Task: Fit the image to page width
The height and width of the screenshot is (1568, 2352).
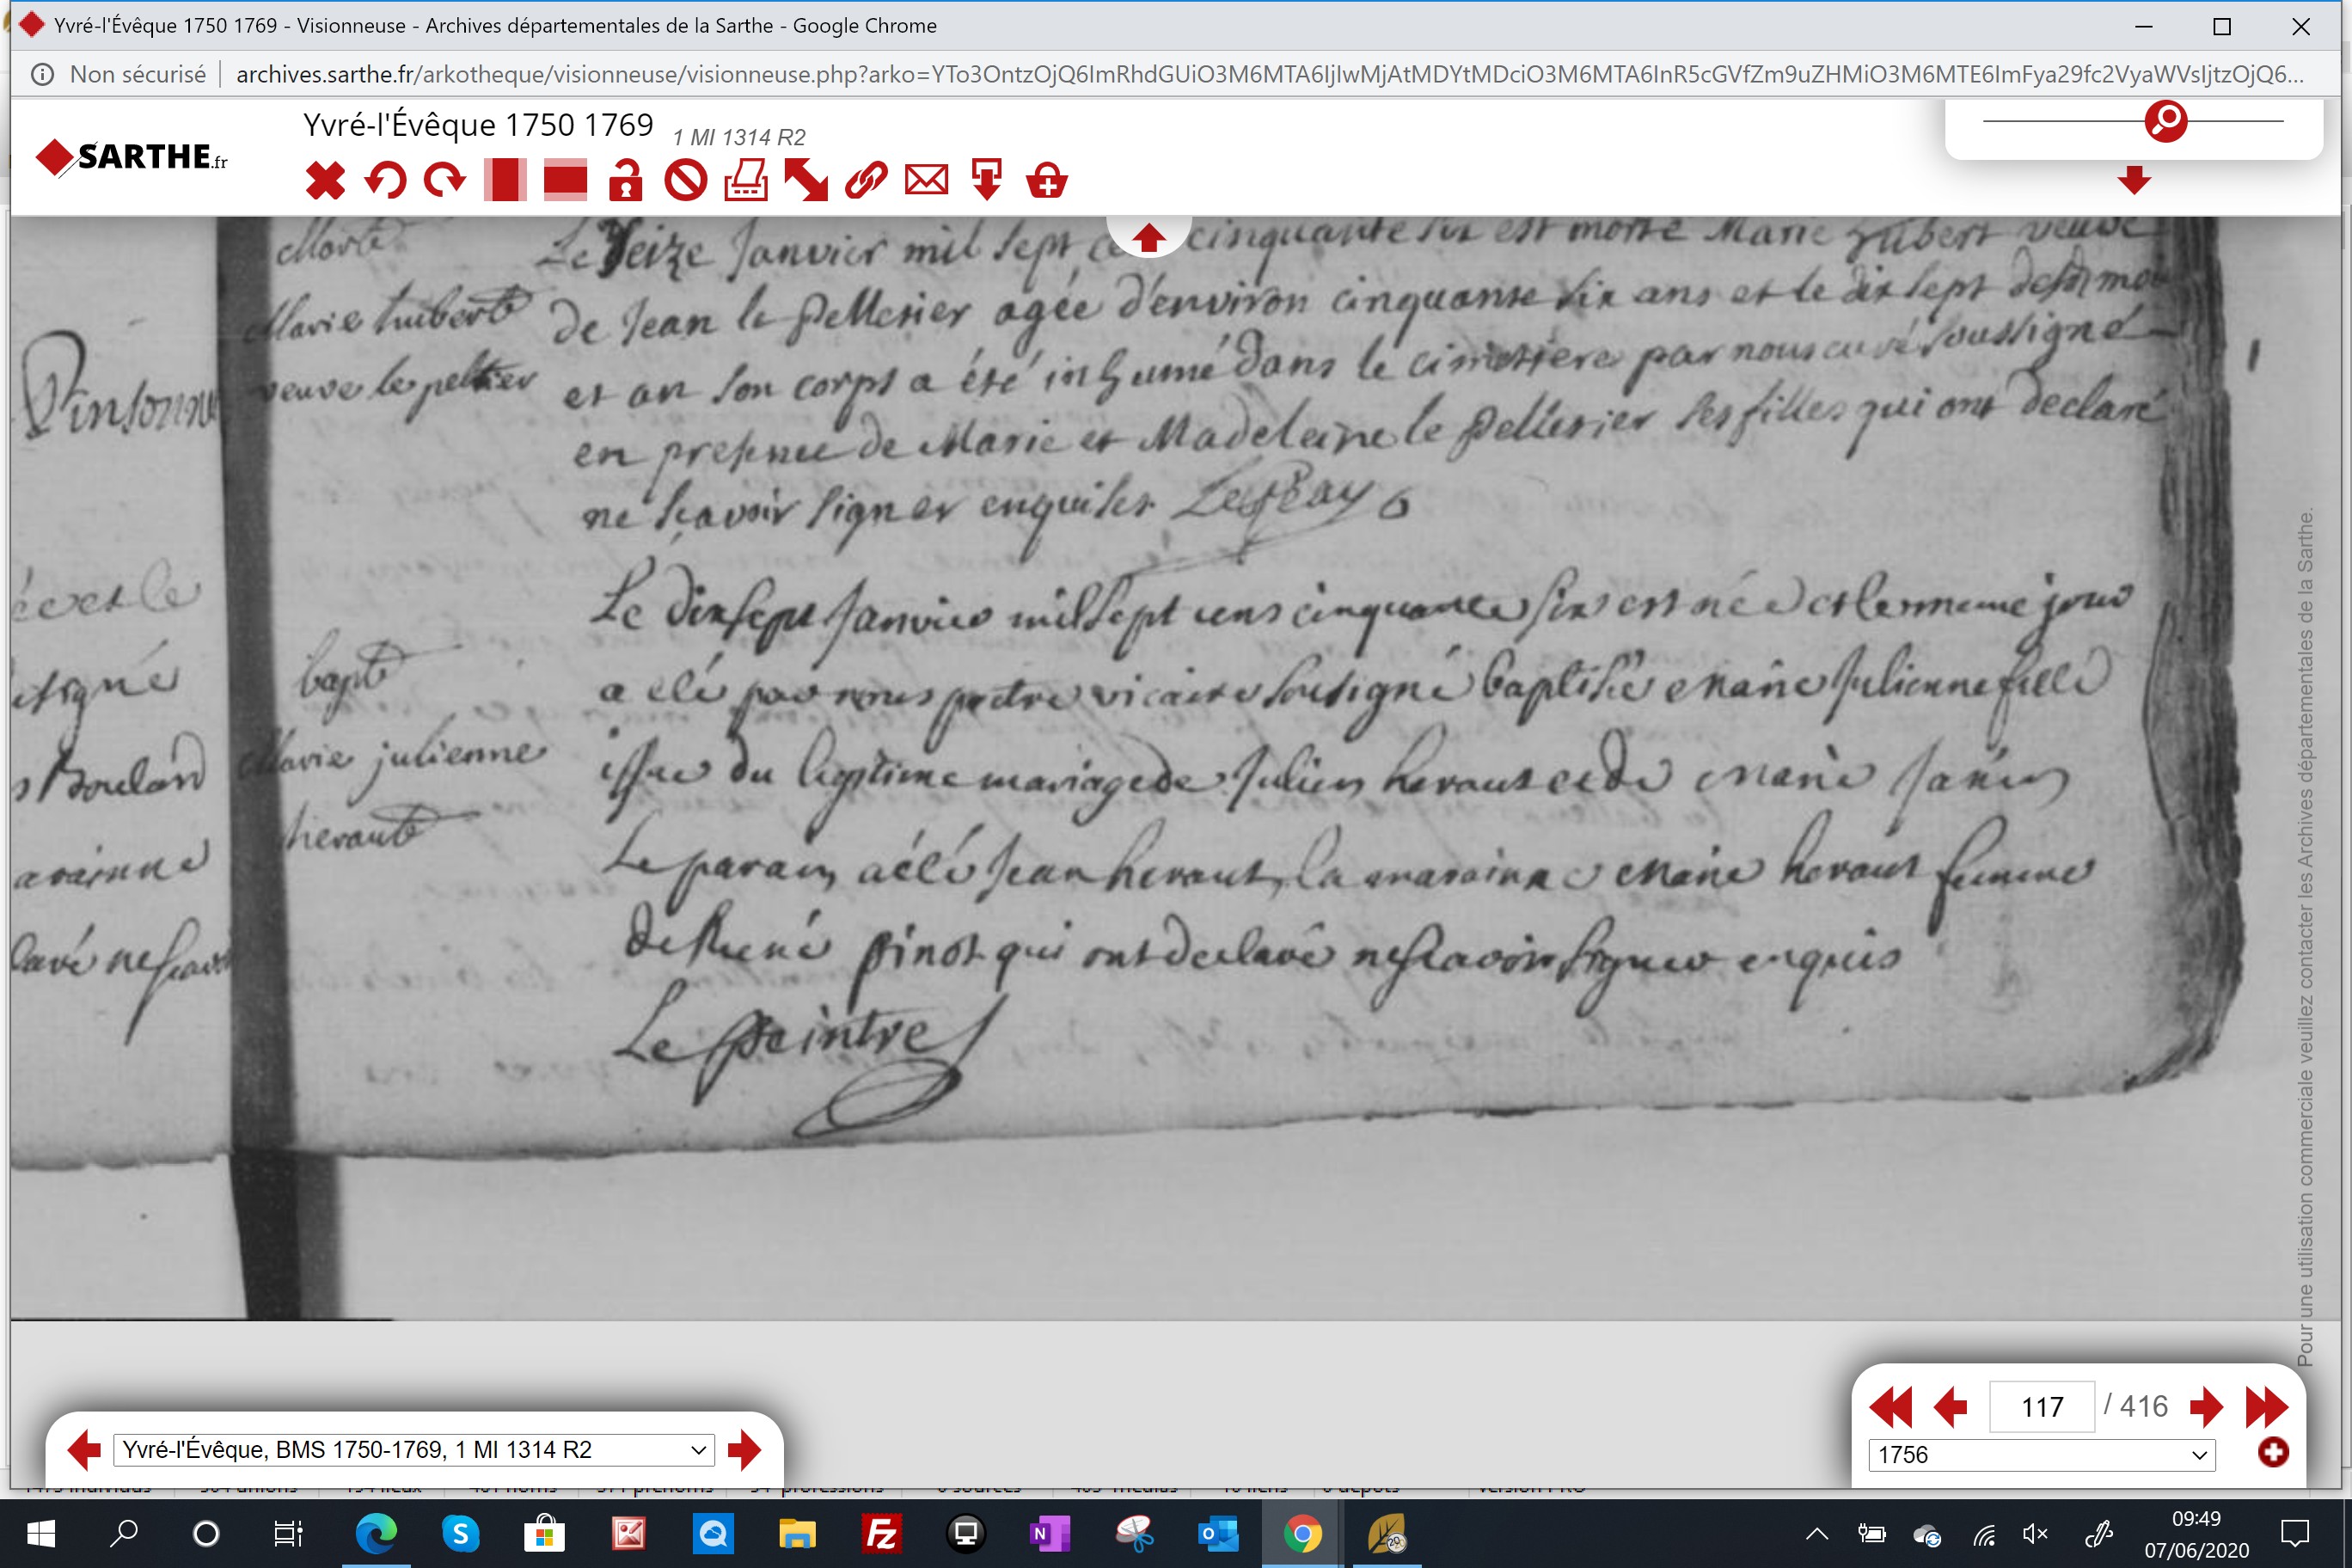Action: tap(565, 181)
